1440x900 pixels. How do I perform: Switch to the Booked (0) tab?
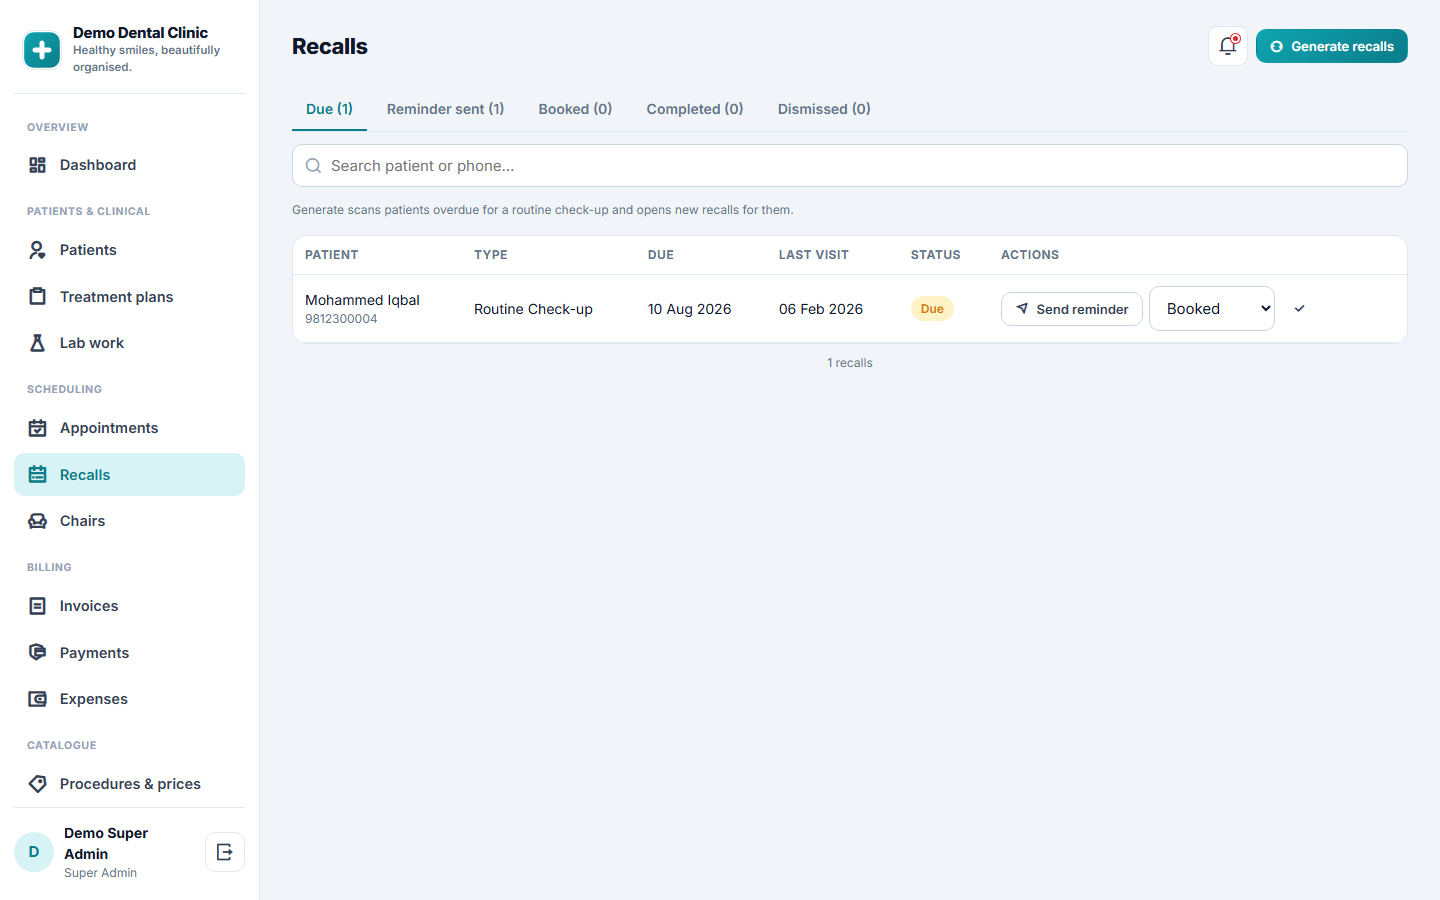575,109
